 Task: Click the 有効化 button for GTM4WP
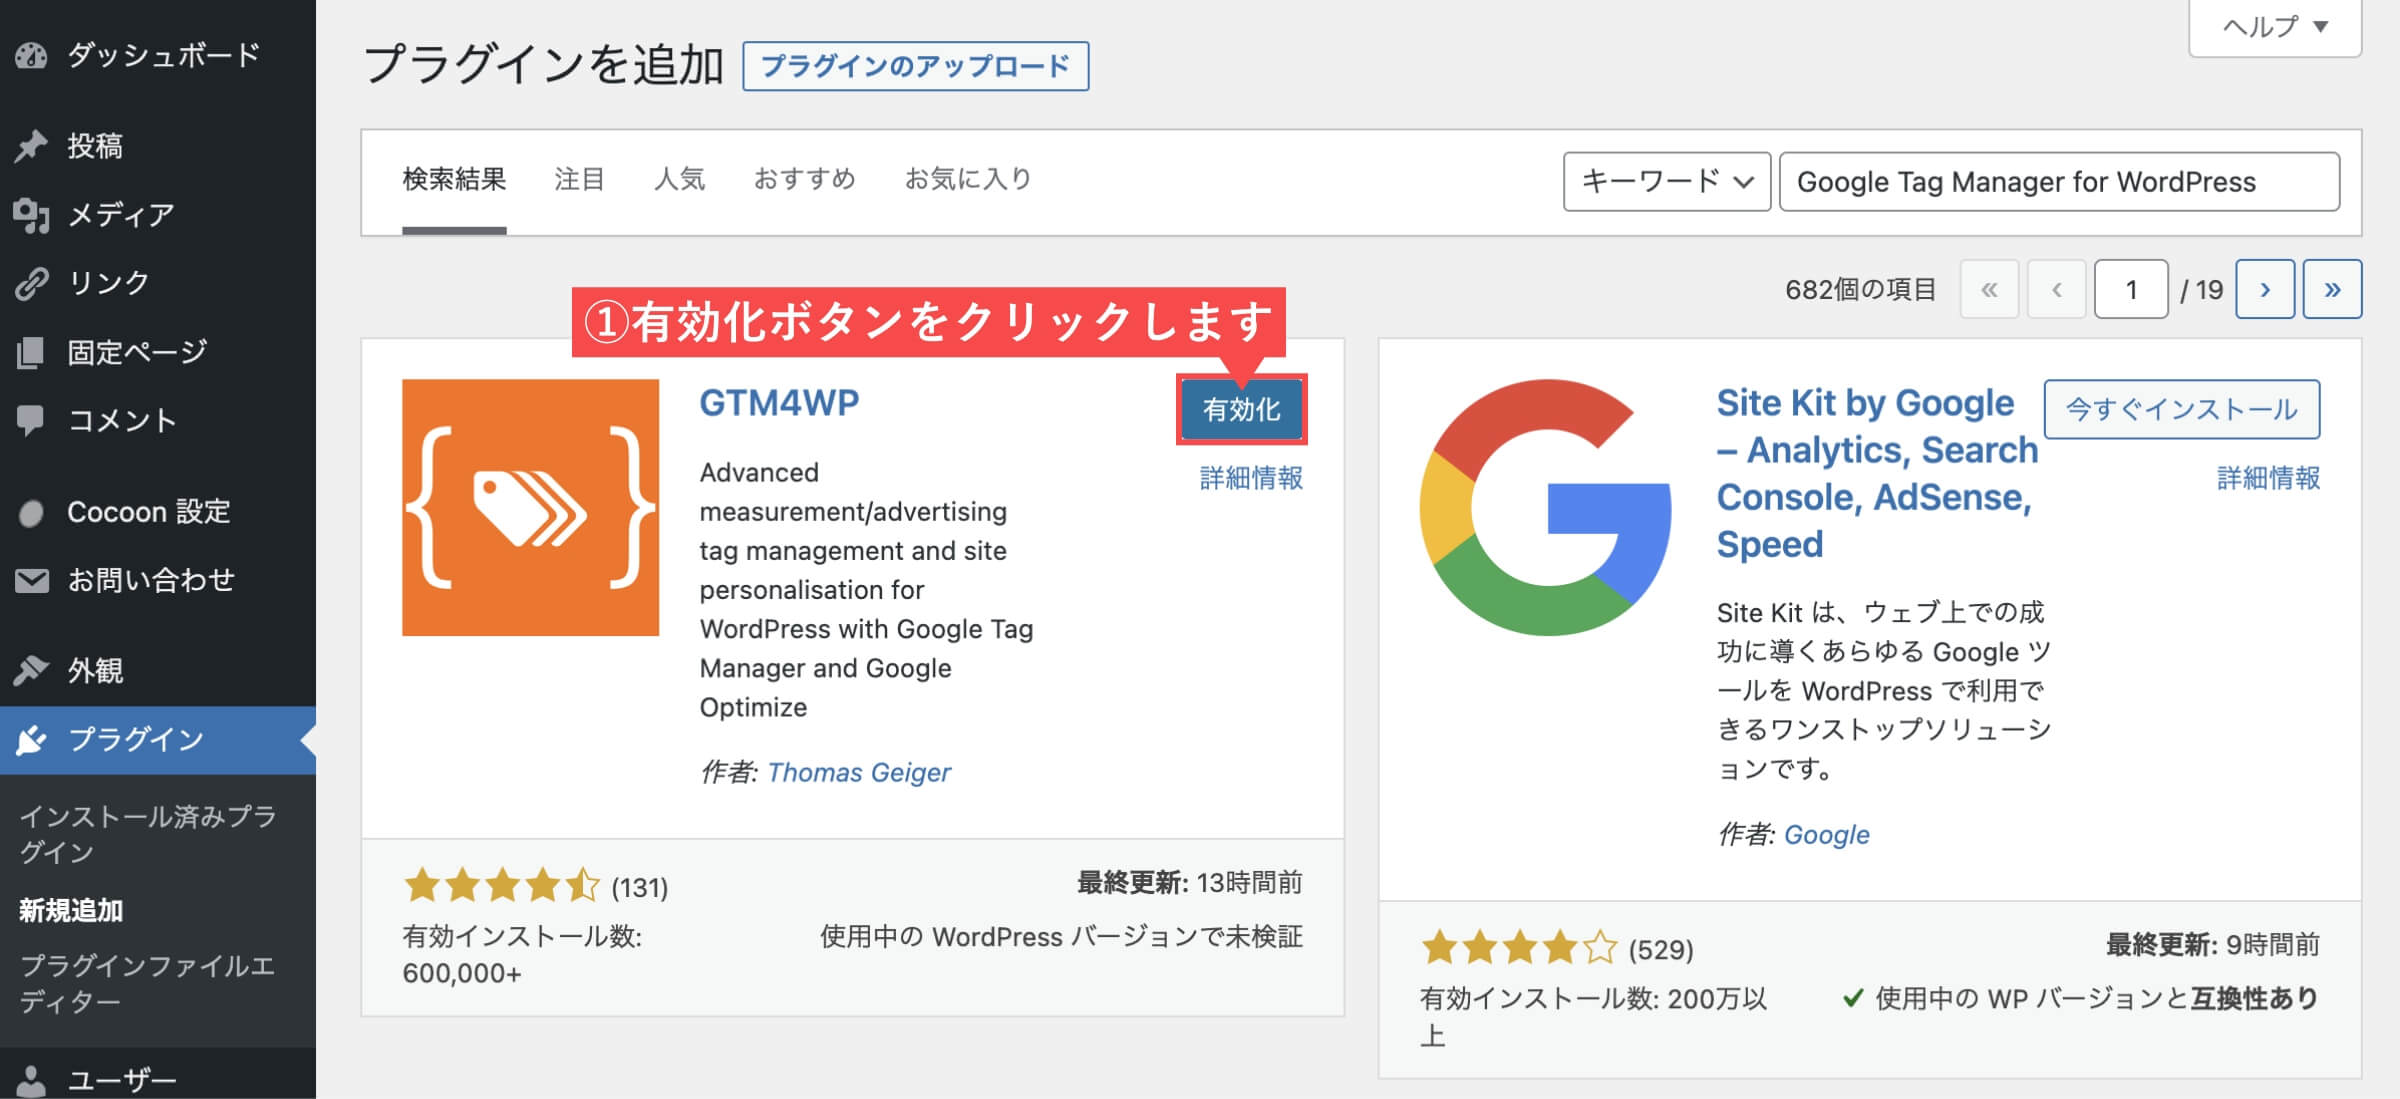click(1241, 409)
